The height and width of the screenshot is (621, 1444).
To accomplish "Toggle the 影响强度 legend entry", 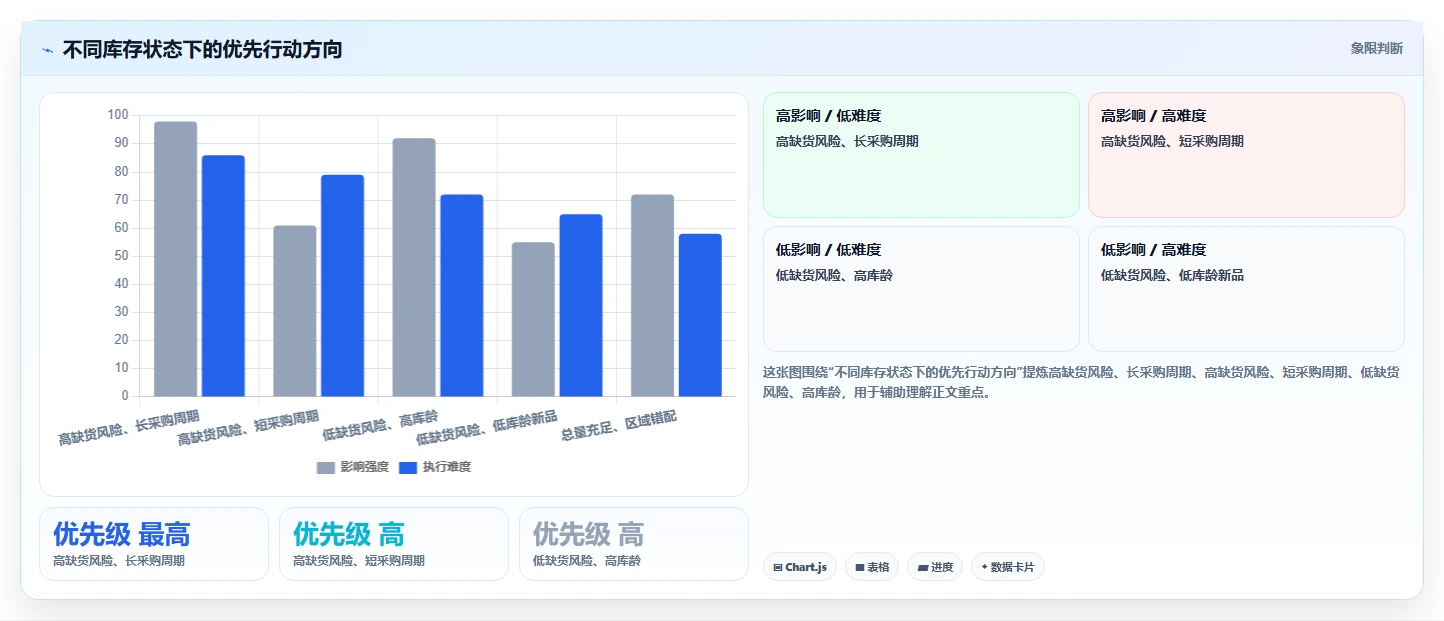I will point(353,467).
